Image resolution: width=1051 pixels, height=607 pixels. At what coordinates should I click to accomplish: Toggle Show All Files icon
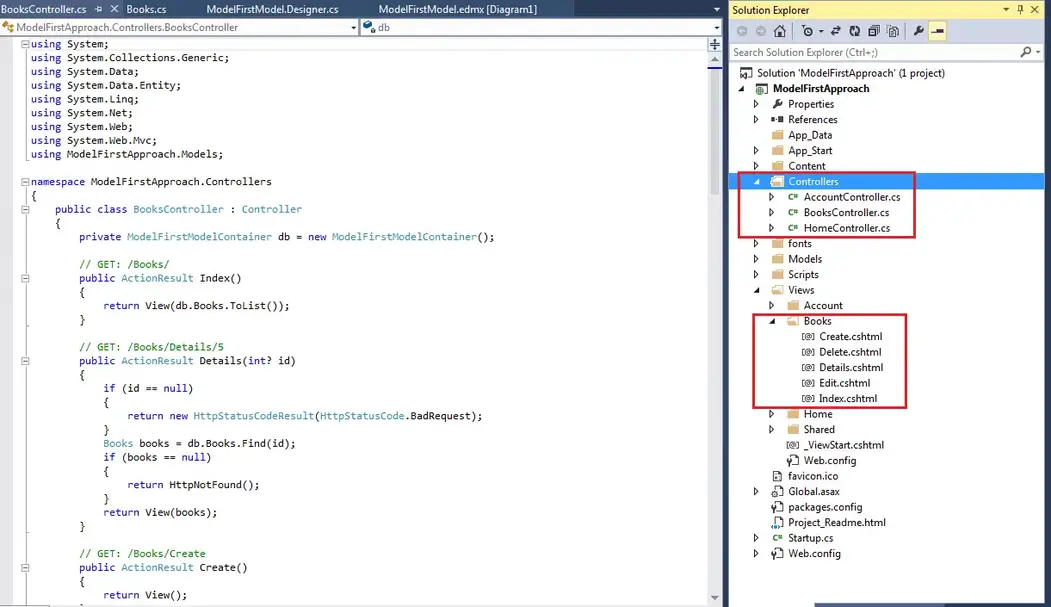click(893, 31)
